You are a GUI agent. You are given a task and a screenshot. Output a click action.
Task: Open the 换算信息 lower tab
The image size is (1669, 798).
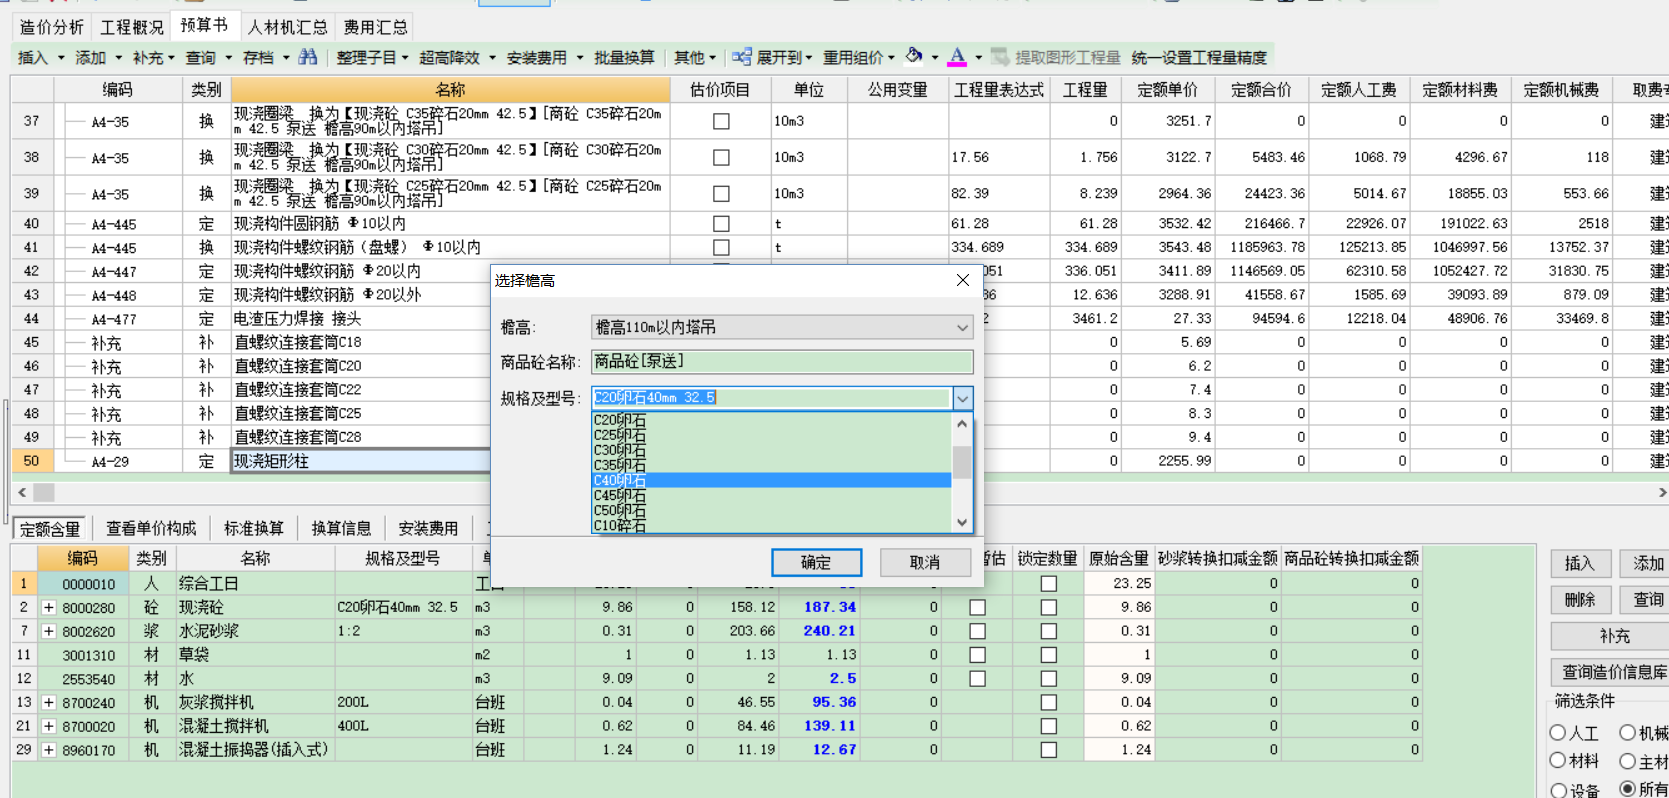tap(341, 528)
